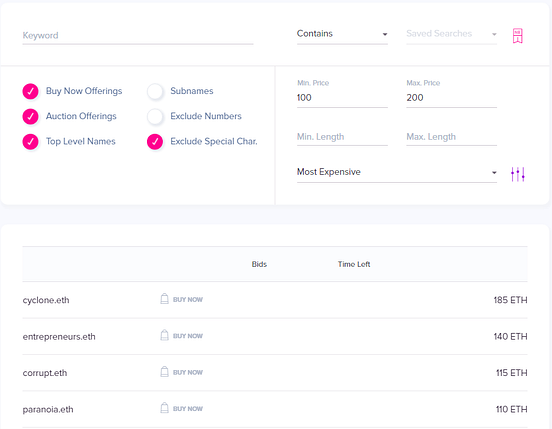Uncheck Top Level Names checkbox

pyautogui.click(x=31, y=142)
